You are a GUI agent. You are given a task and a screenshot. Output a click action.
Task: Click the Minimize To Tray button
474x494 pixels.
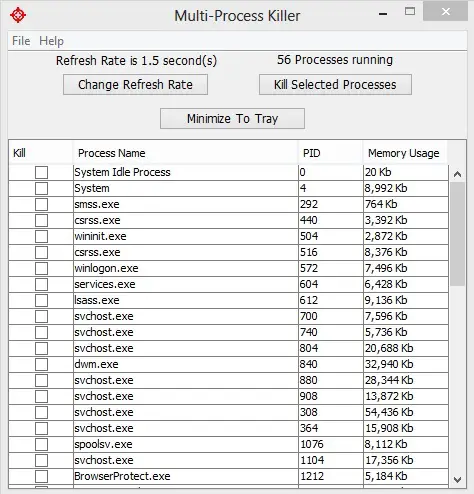(x=232, y=119)
